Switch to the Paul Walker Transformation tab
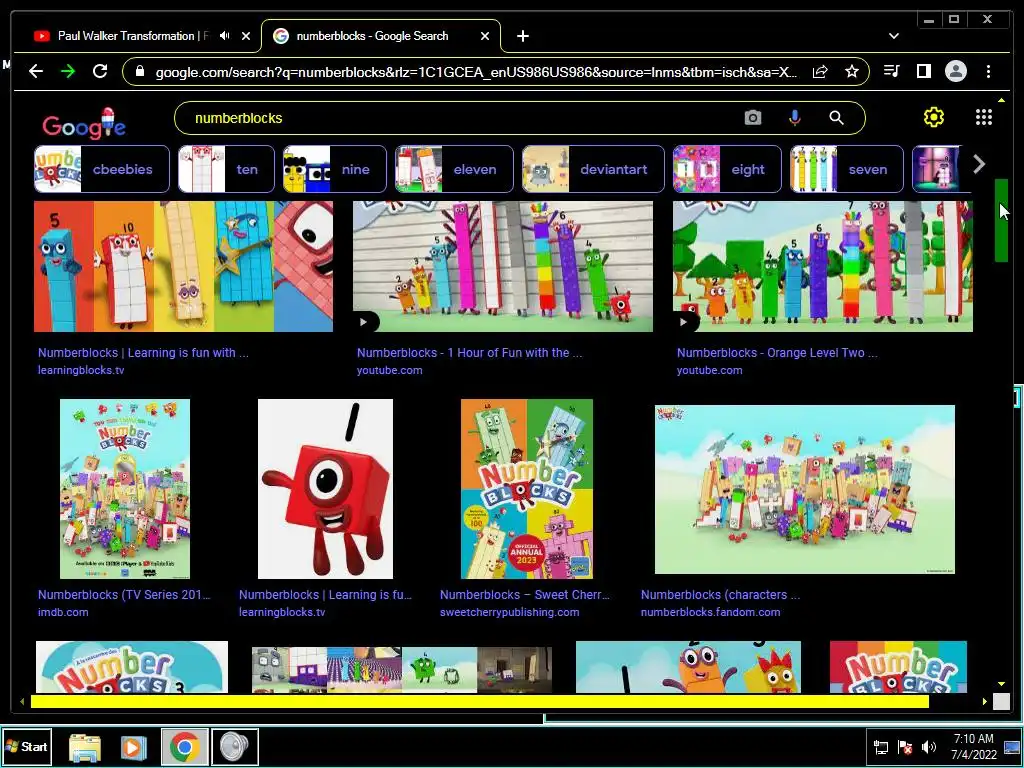 point(133,36)
